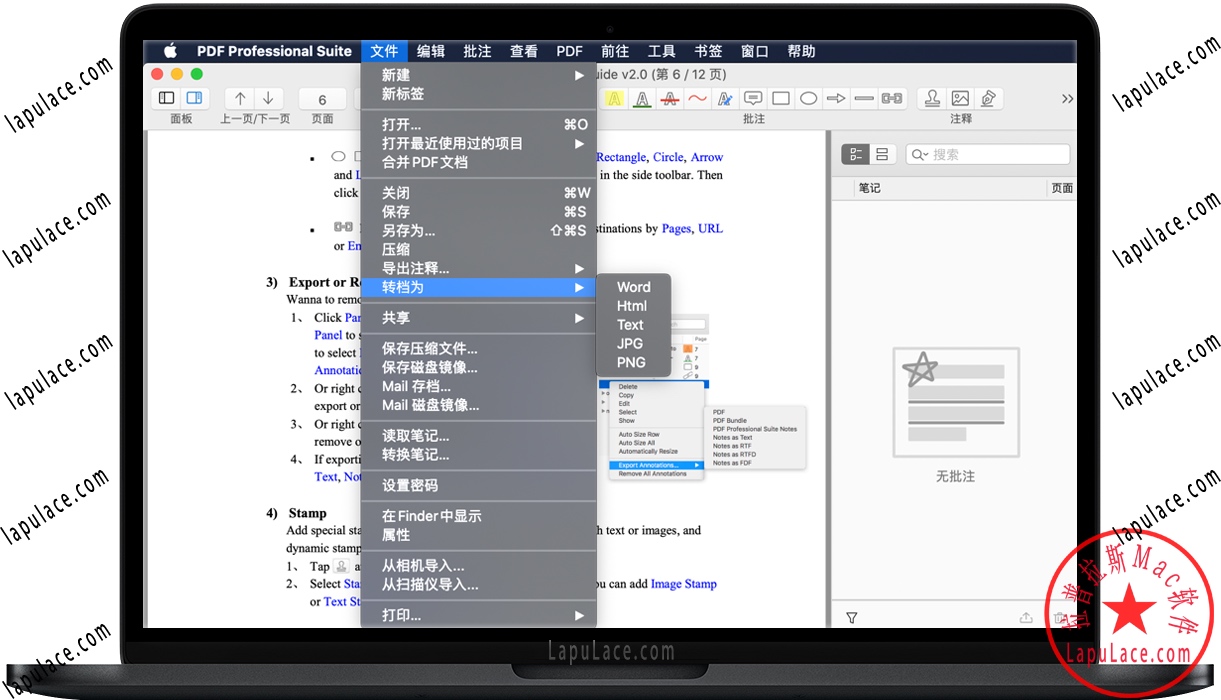Screen dimensions: 1221x700
Task: Expand the highlighted 转档为 submenu
Action: click(478, 288)
